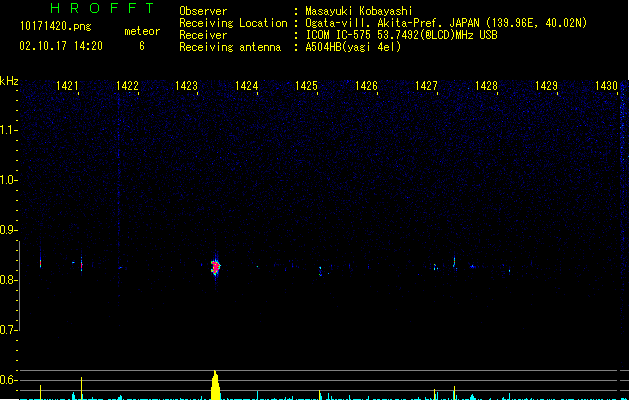Click the yellow intensity spike just after 1421
The width and height of the screenshot is (629, 400).
coord(81,388)
